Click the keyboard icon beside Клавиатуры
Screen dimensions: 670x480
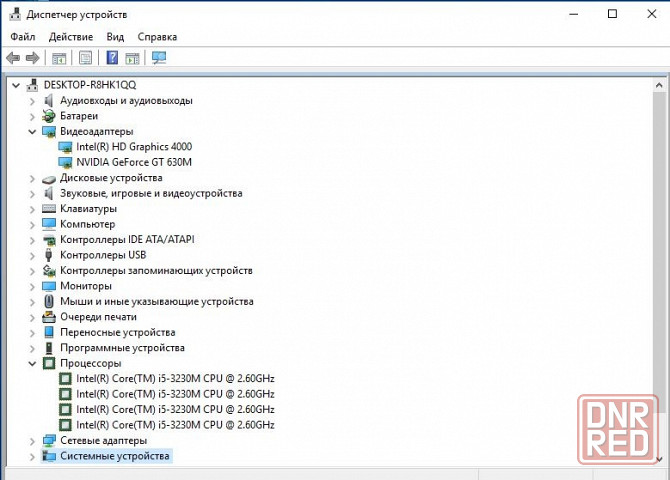pyautogui.click(x=49, y=209)
